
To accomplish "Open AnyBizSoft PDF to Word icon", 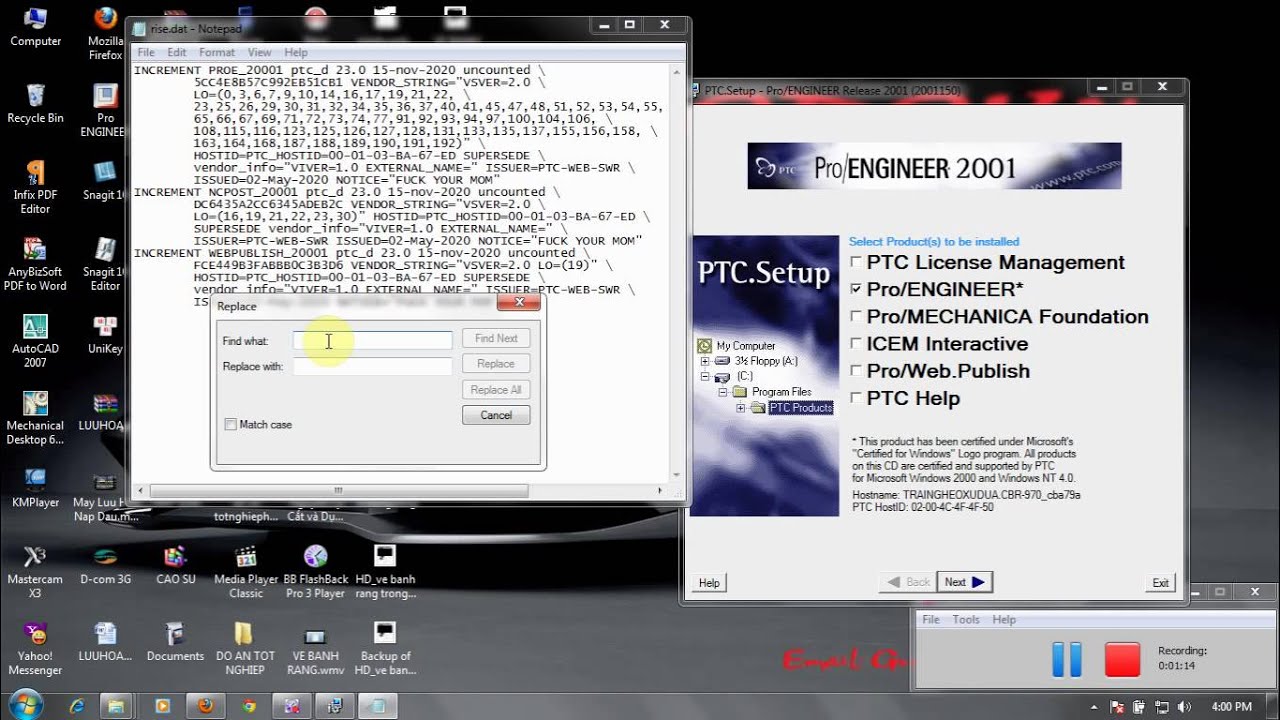I will pos(35,265).
